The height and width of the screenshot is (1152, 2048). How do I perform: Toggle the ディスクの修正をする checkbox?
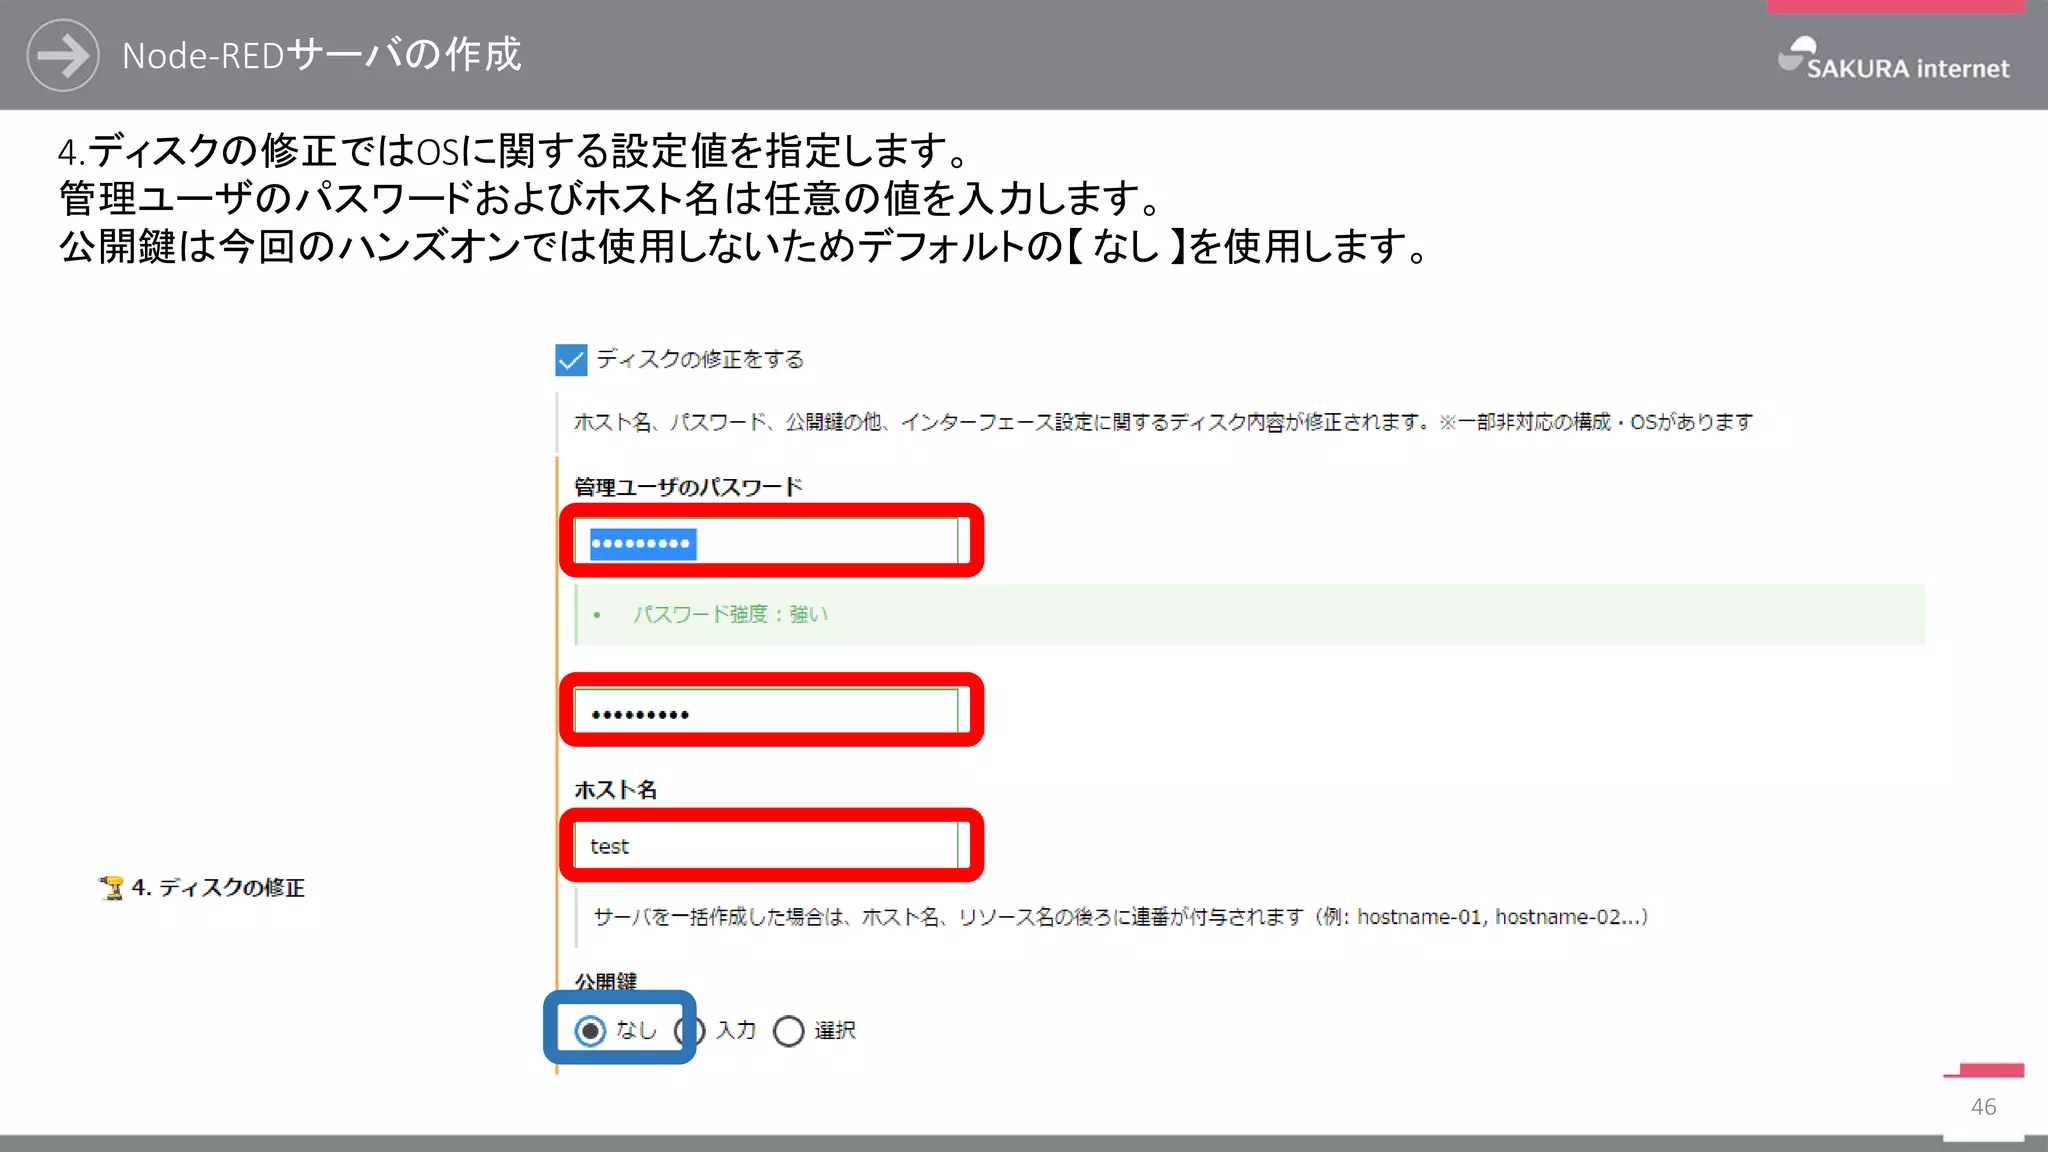pos(571,360)
